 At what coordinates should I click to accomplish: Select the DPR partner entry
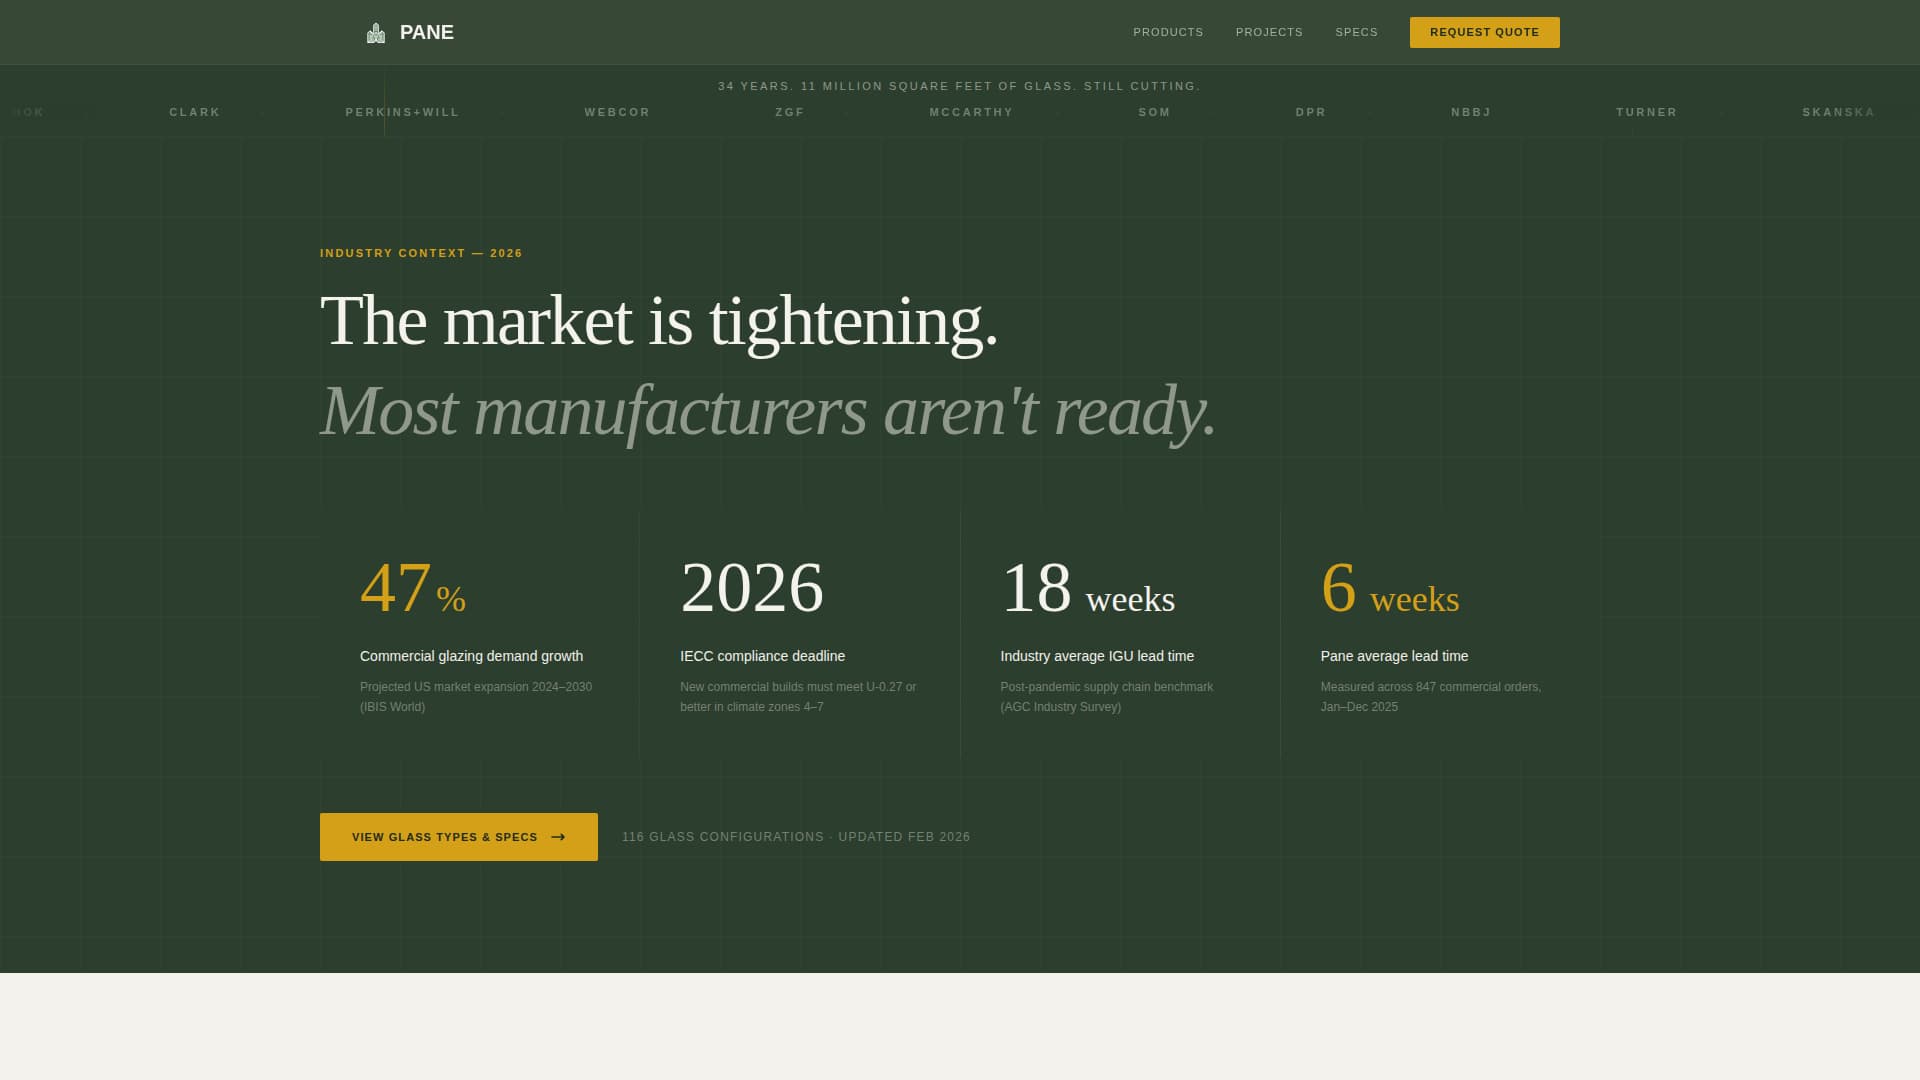pyautogui.click(x=1311, y=112)
